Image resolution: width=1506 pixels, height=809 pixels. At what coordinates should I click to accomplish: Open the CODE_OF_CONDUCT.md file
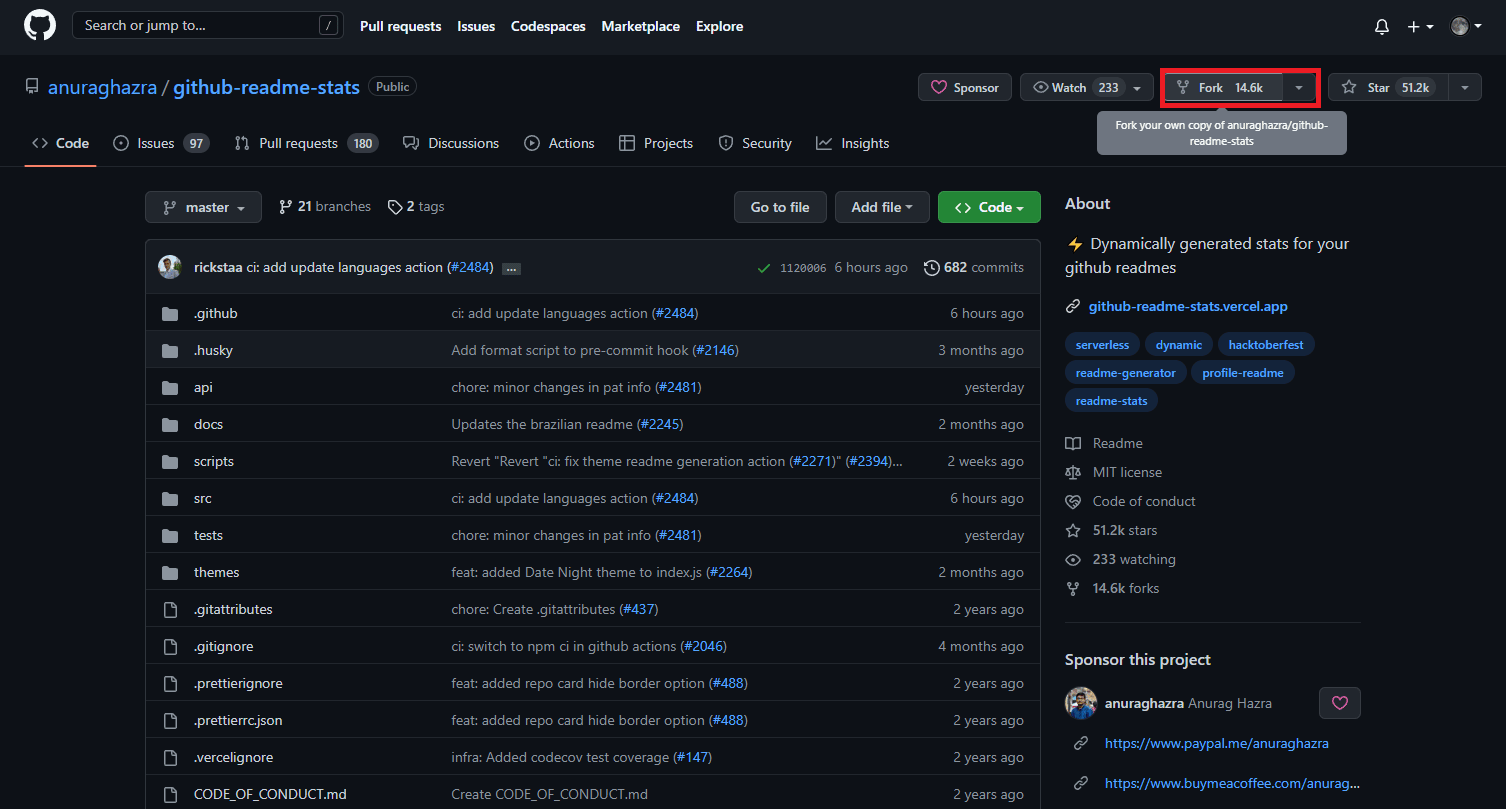pos(270,794)
